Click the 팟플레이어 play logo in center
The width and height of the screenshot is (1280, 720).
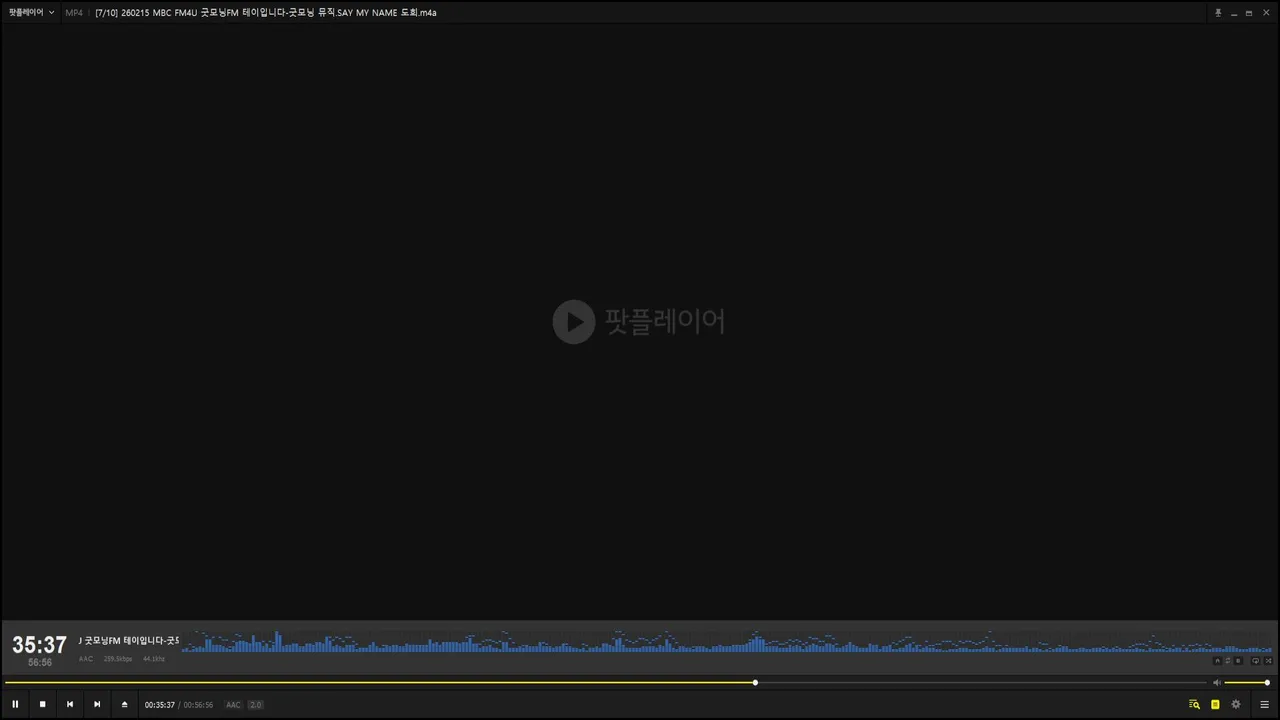click(x=639, y=322)
